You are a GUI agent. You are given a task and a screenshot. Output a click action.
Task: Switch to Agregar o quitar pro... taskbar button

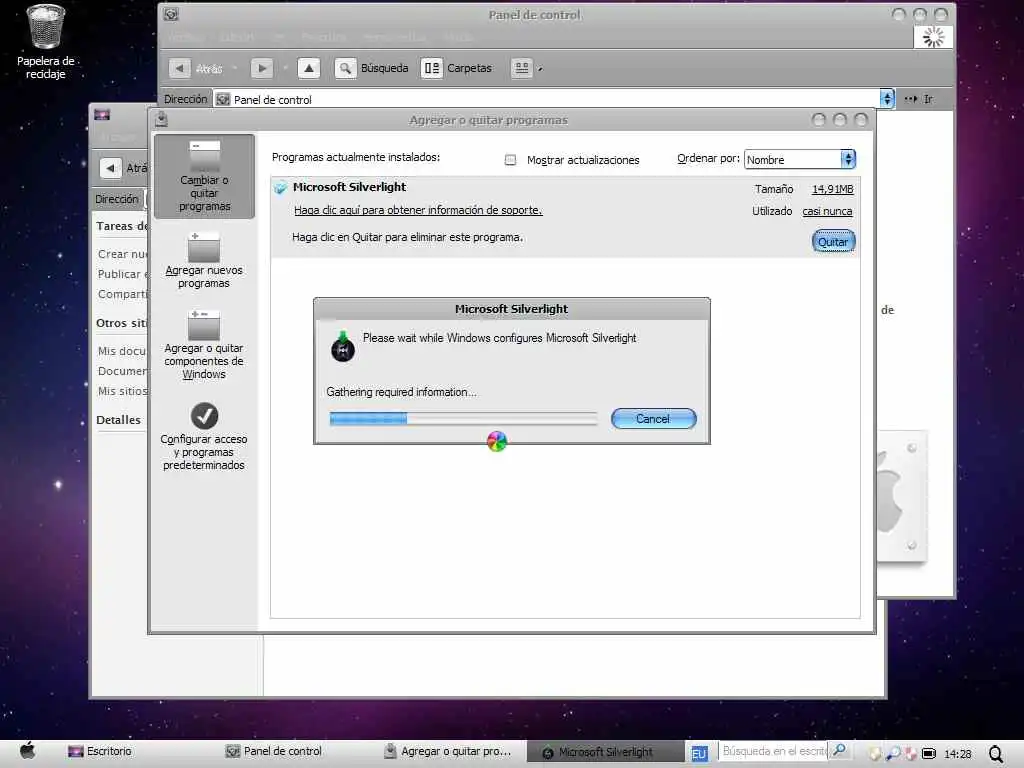[x=447, y=752]
